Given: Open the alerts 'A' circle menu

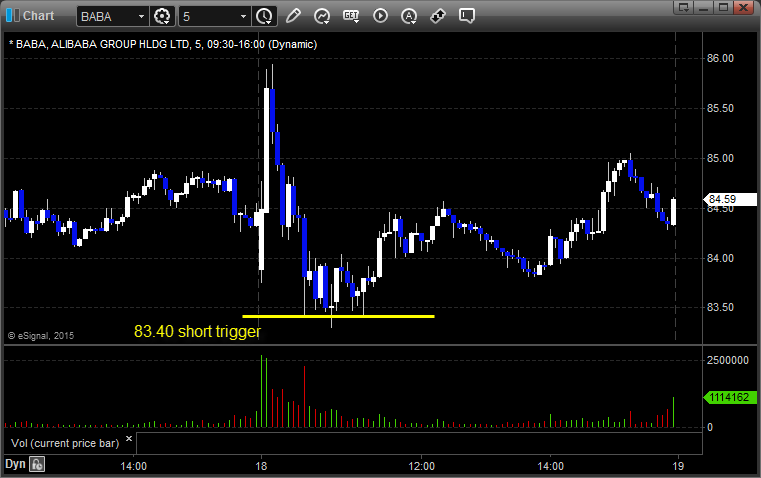Looking at the screenshot, I should pyautogui.click(x=409, y=16).
